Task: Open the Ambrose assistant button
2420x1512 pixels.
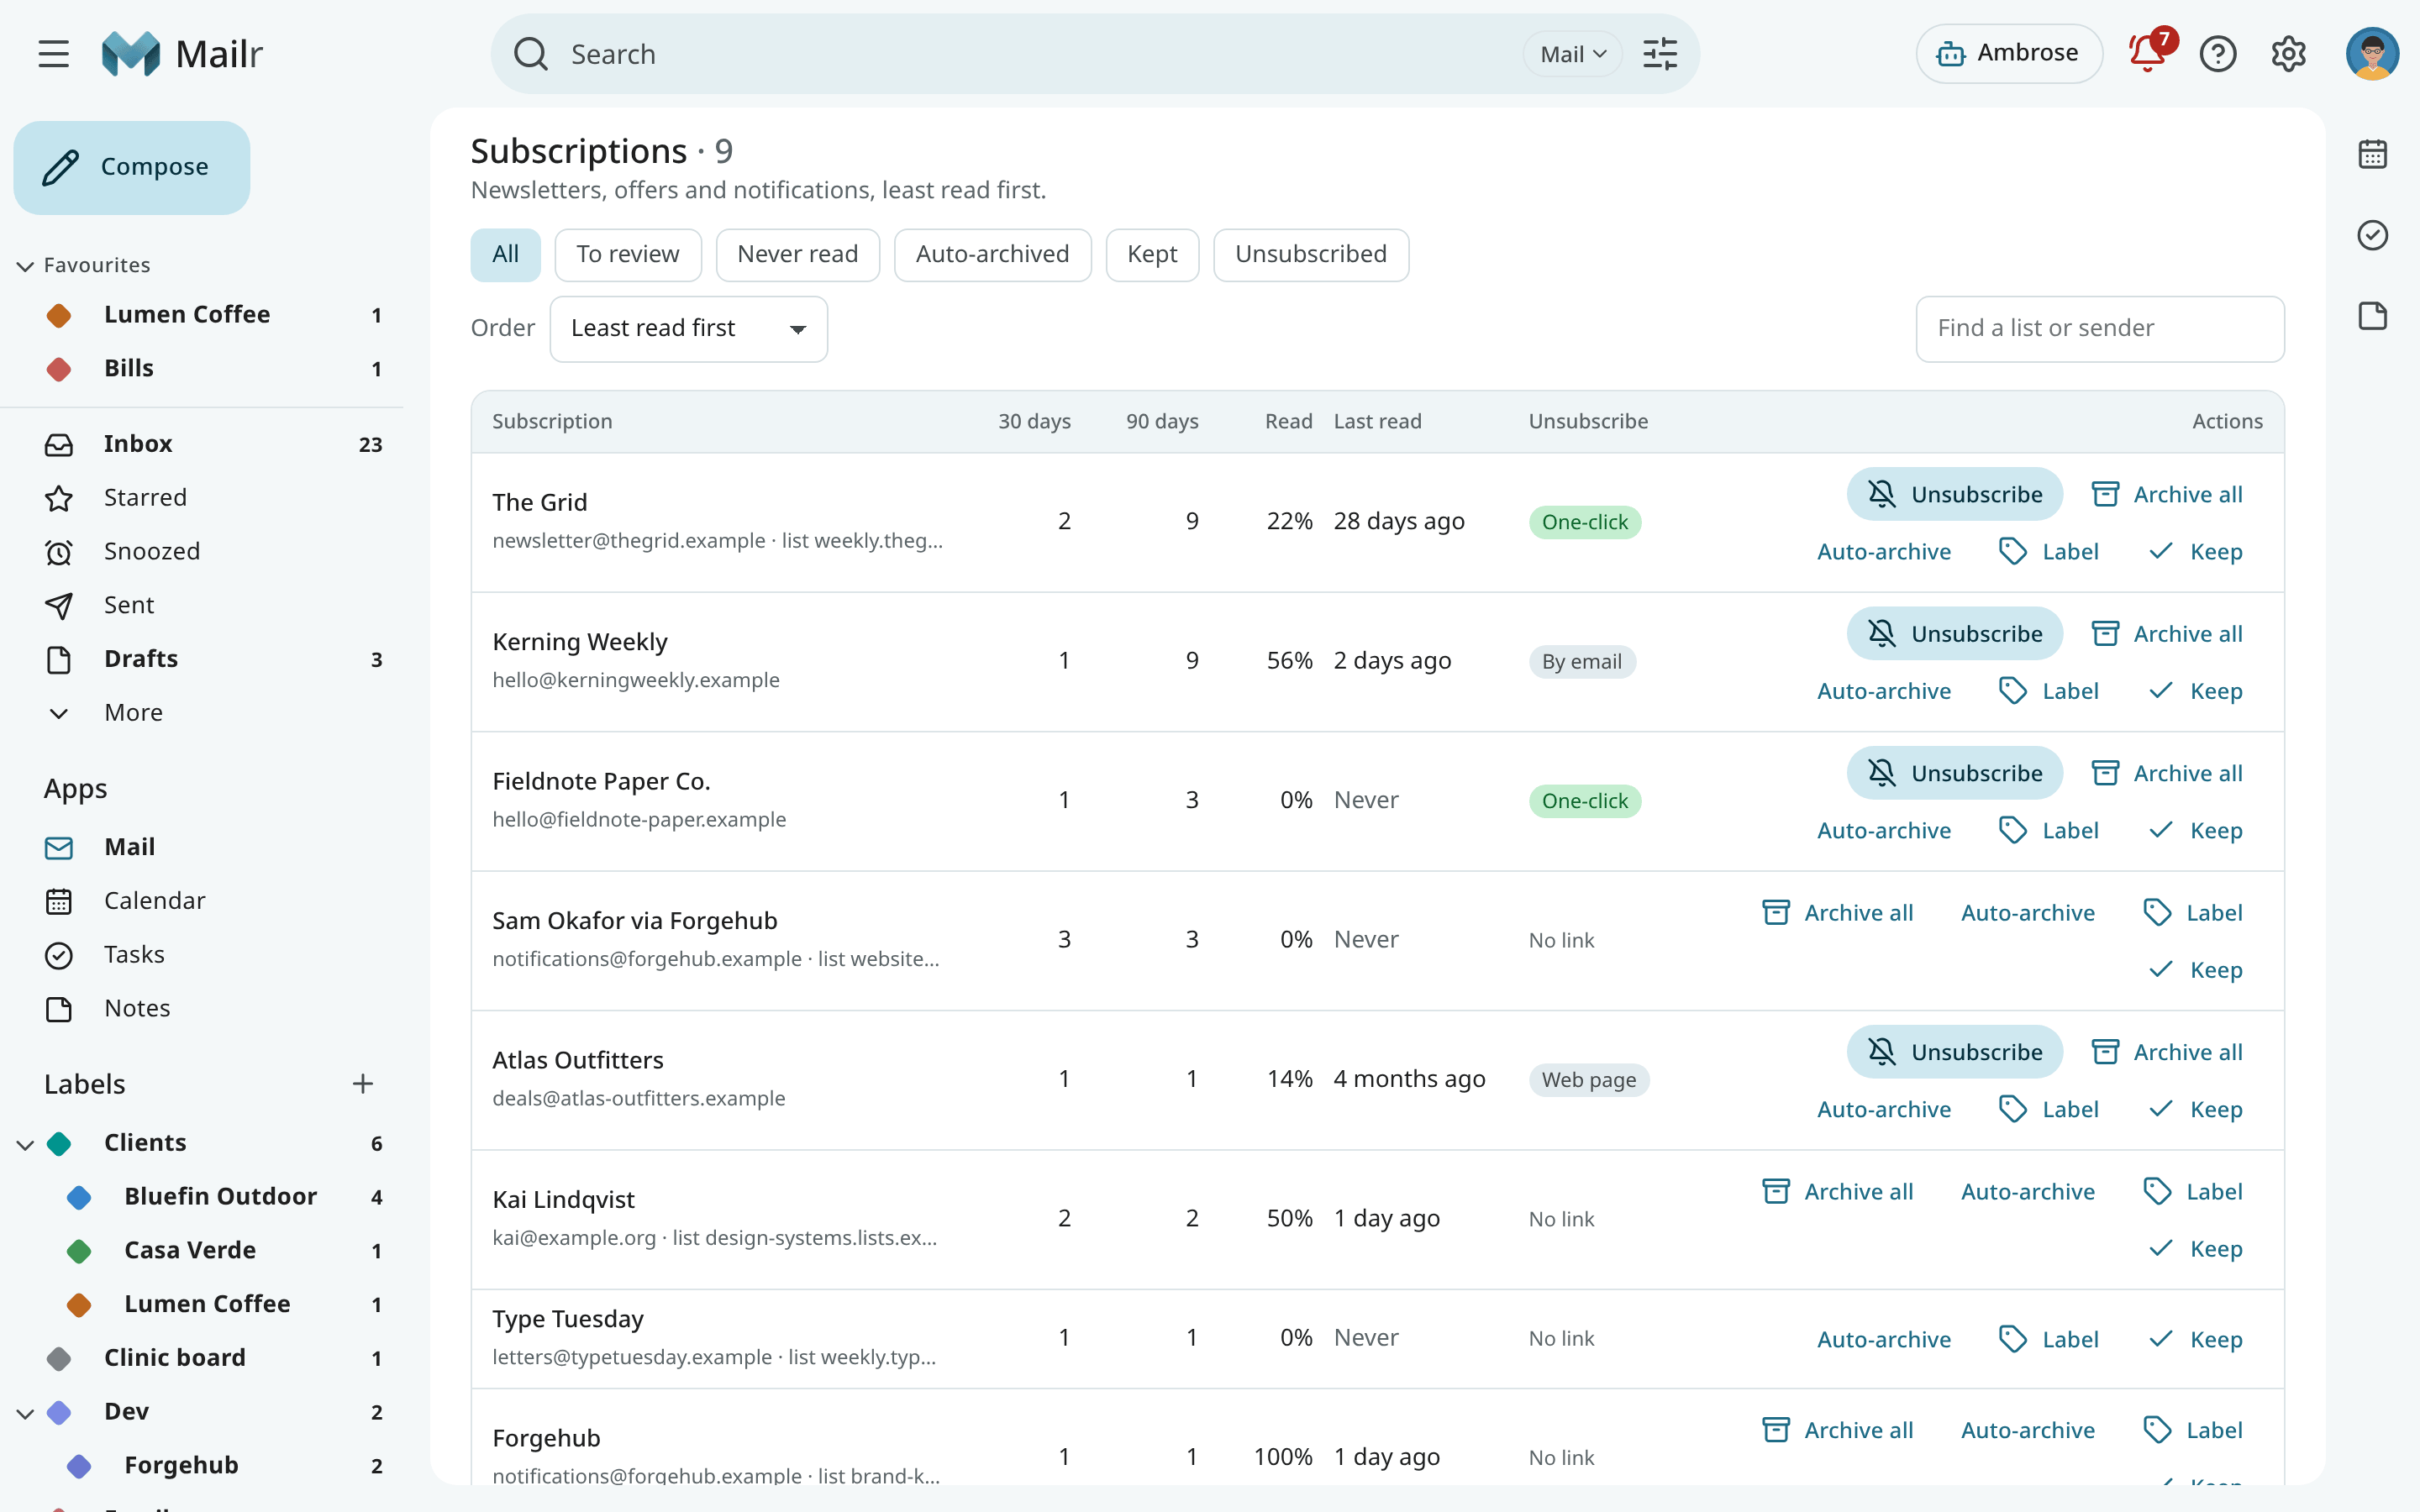Action: [x=2008, y=54]
